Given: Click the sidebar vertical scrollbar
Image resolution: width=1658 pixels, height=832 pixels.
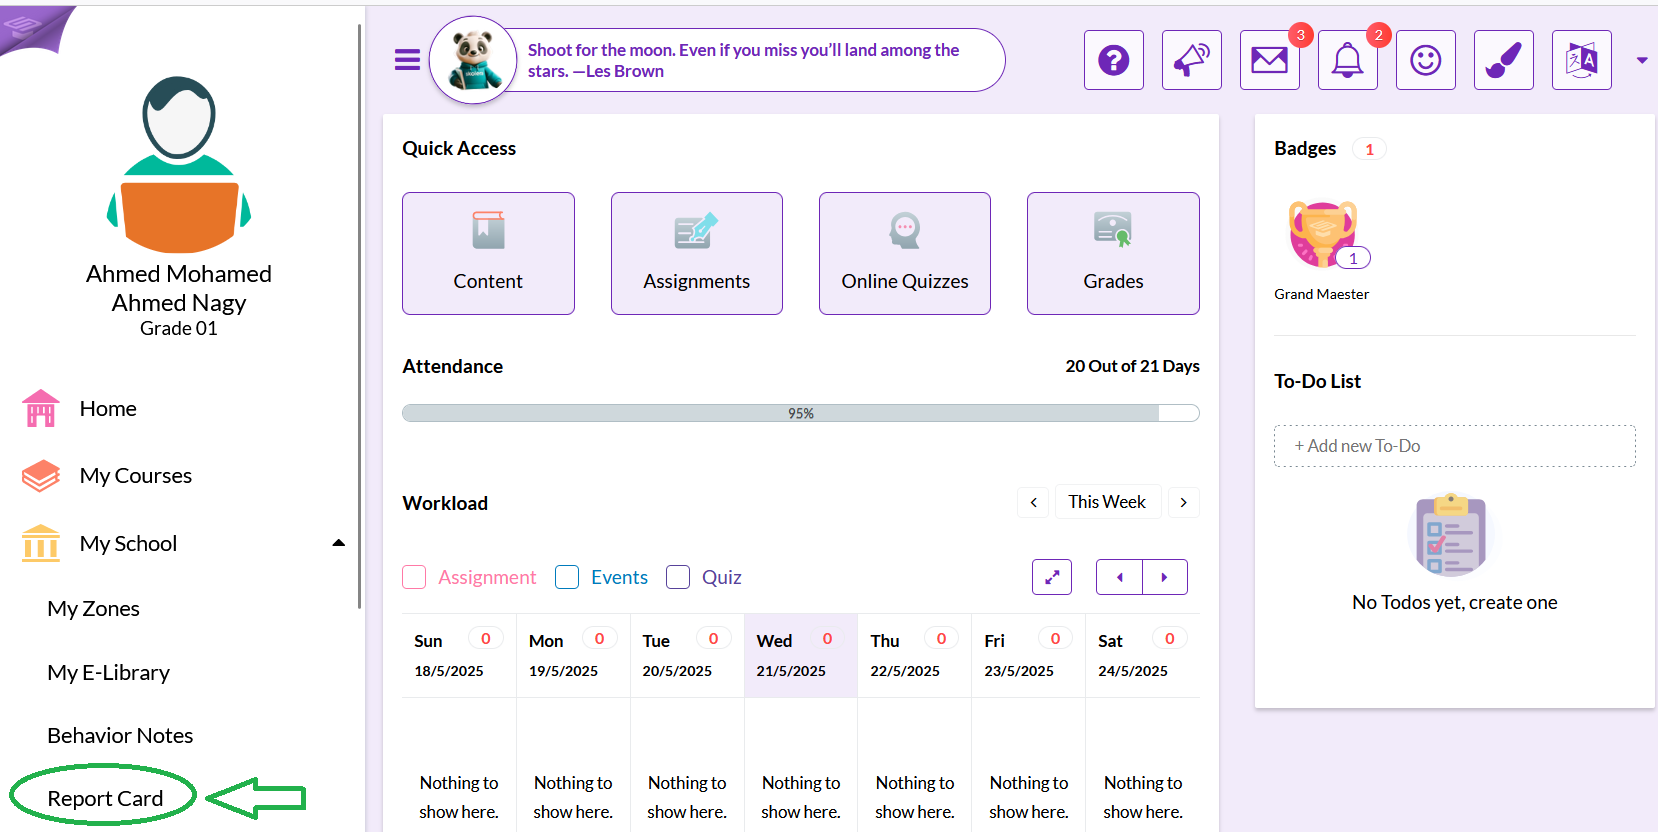Looking at the screenshot, I should (359, 315).
